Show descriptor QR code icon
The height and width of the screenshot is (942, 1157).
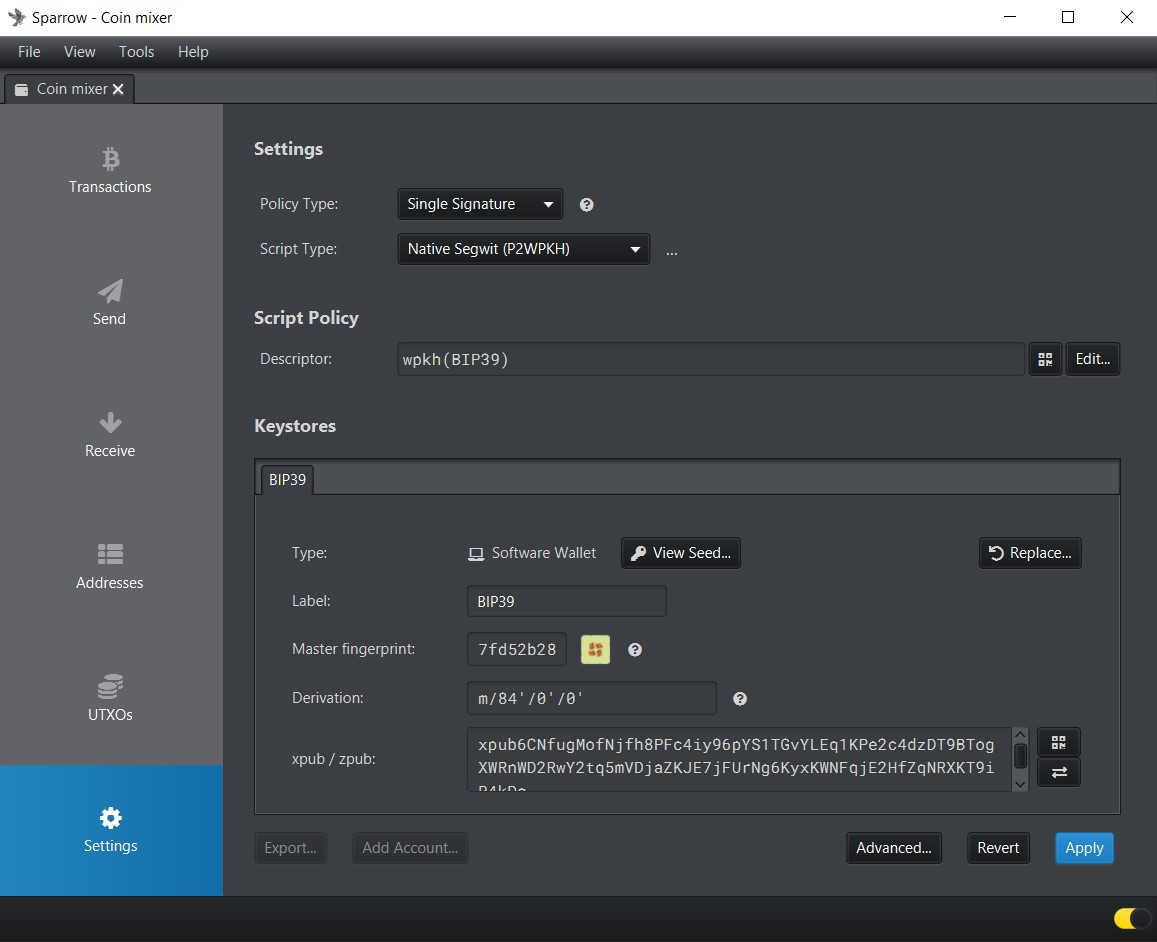[x=1045, y=359]
